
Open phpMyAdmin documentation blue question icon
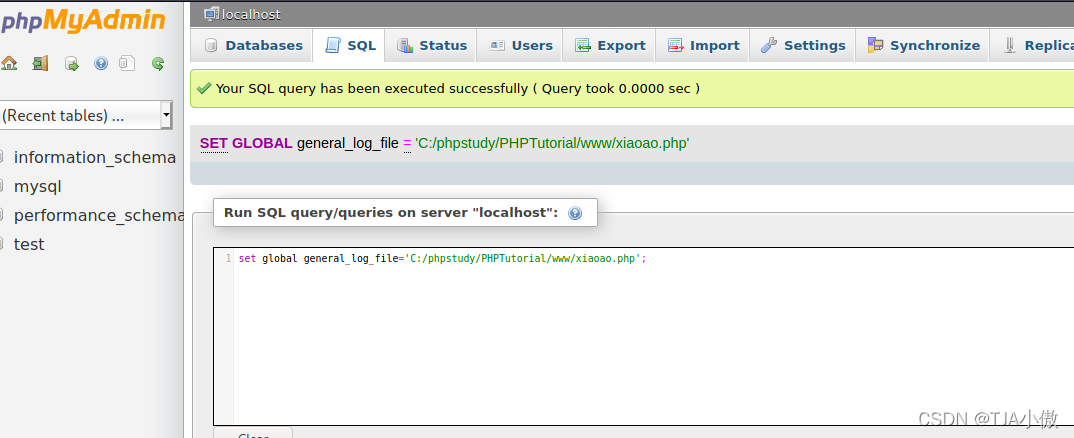[101, 64]
